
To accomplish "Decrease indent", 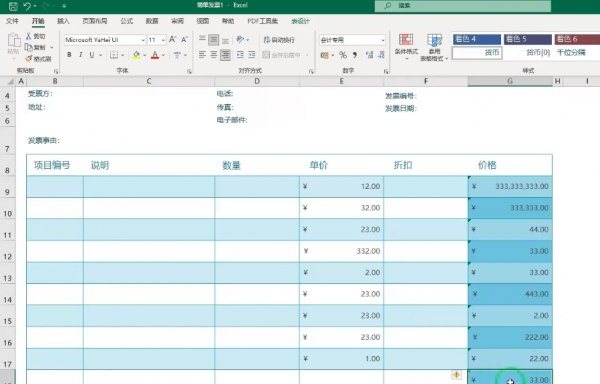I will [240, 55].
